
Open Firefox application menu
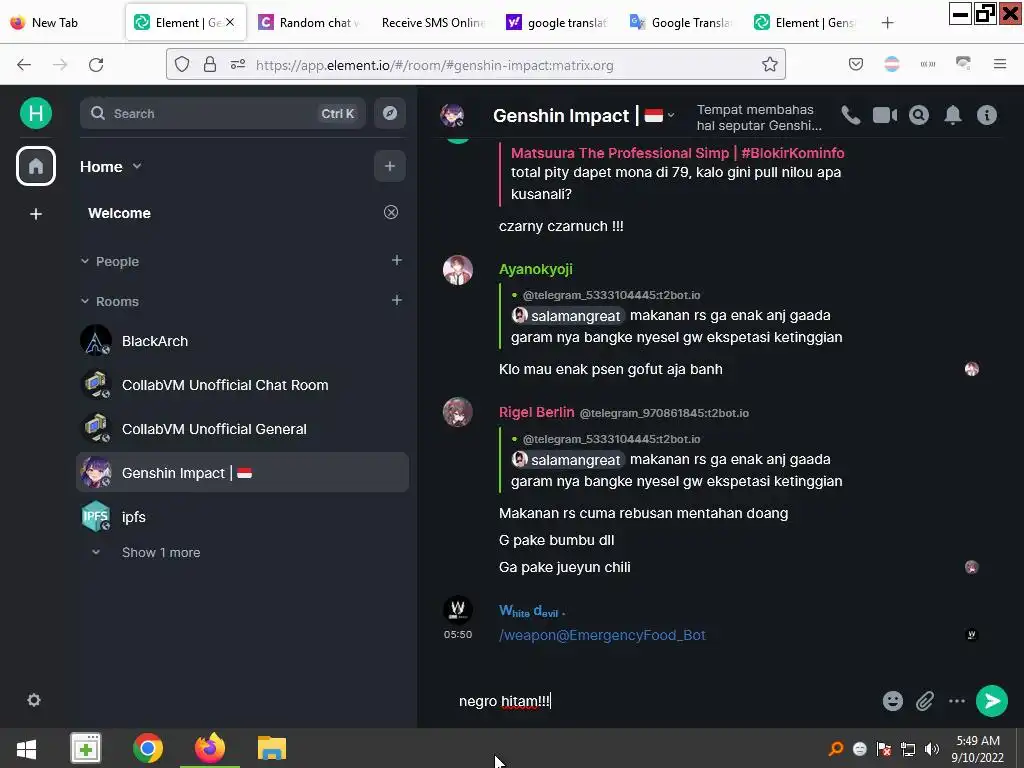click(1000, 64)
